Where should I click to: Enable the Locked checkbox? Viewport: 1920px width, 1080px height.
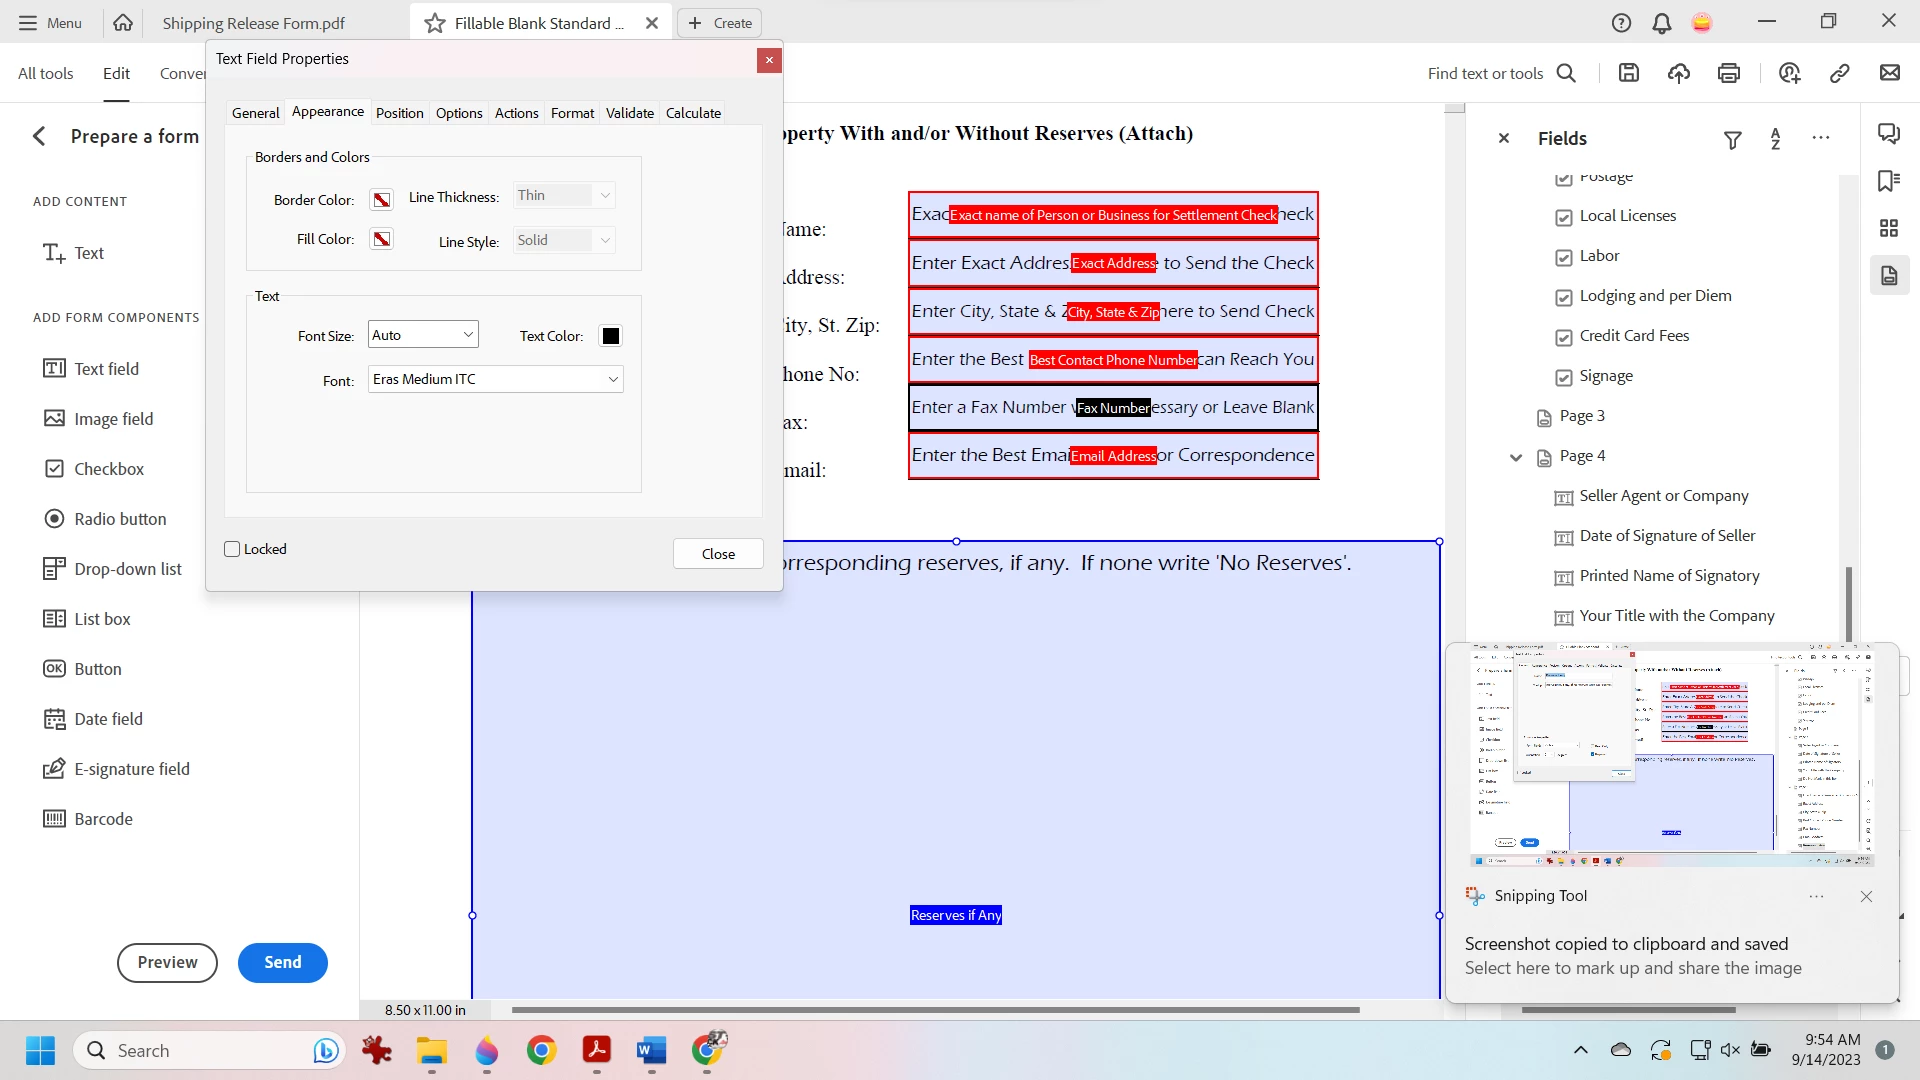pos(233,549)
